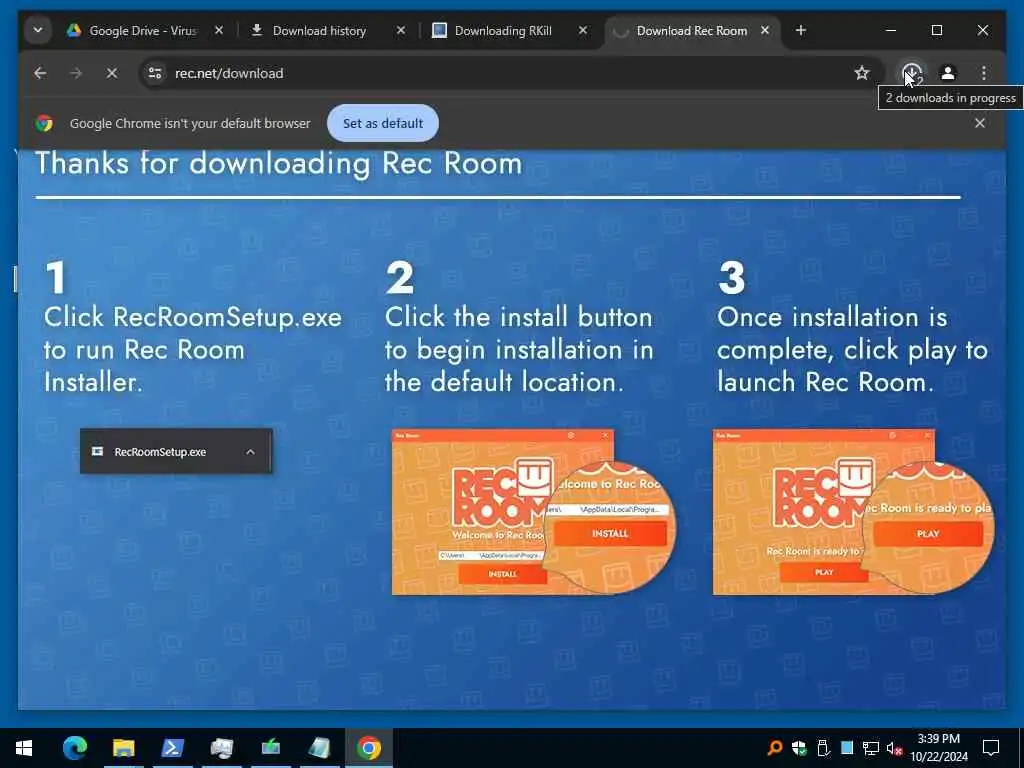Open the Chrome downloads bubble
The width and height of the screenshot is (1024, 768).
coord(912,73)
